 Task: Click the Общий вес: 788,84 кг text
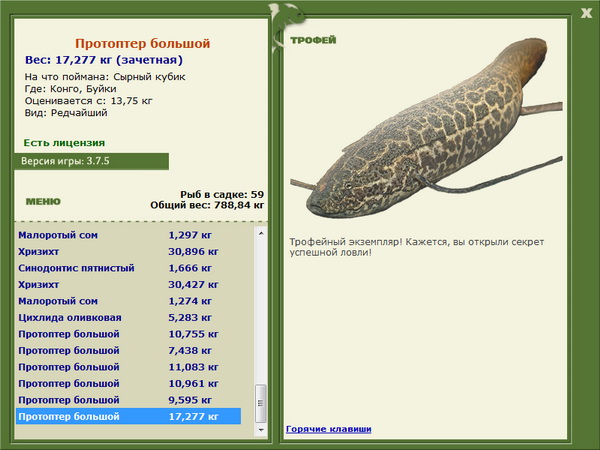(207, 205)
